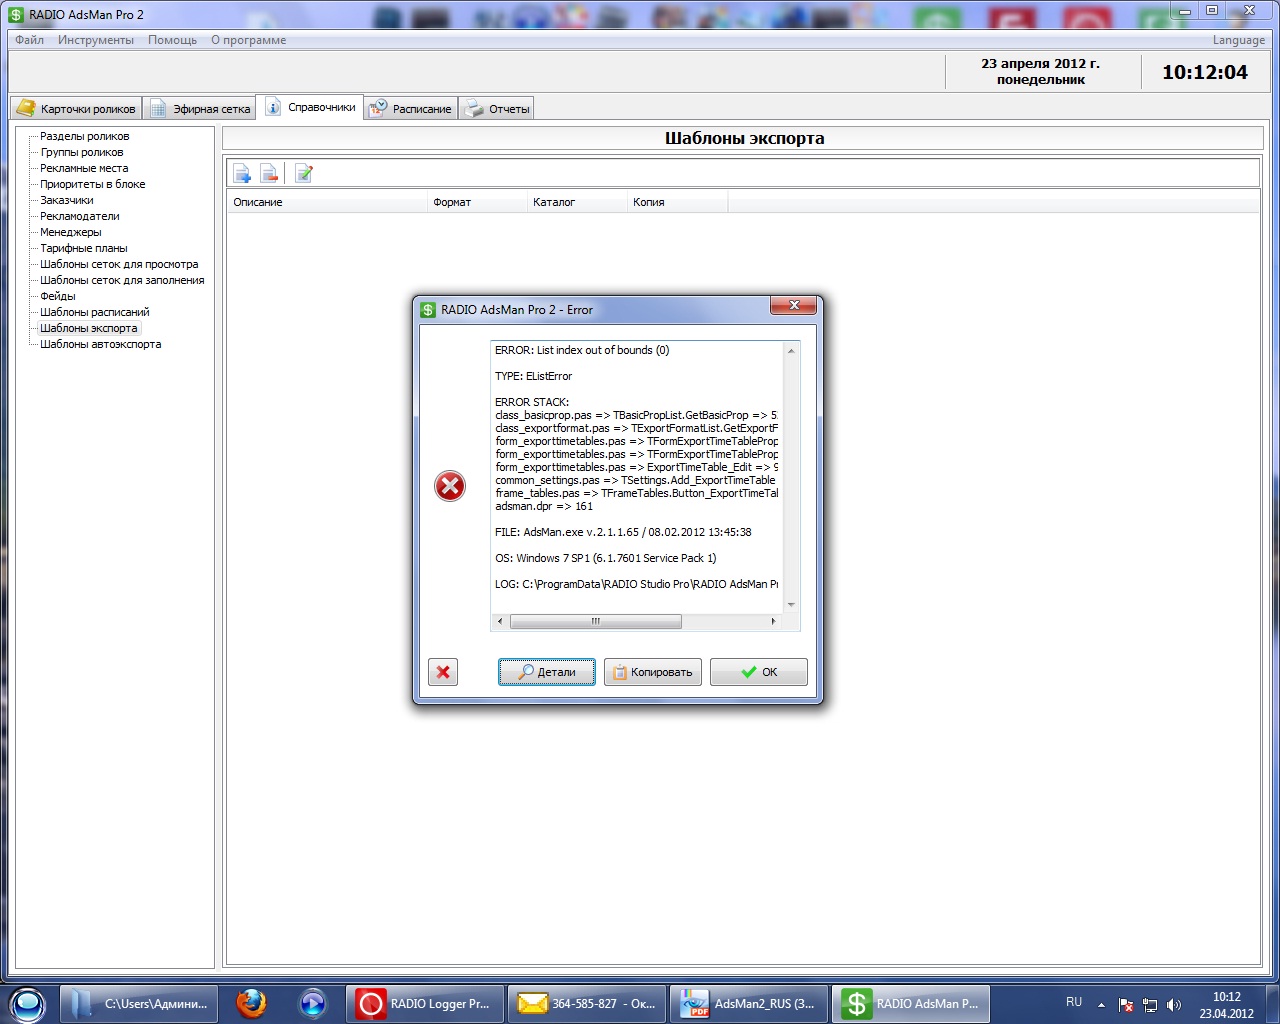
Task: Click the adsman.dpr => 161 stack line
Action: pos(544,506)
